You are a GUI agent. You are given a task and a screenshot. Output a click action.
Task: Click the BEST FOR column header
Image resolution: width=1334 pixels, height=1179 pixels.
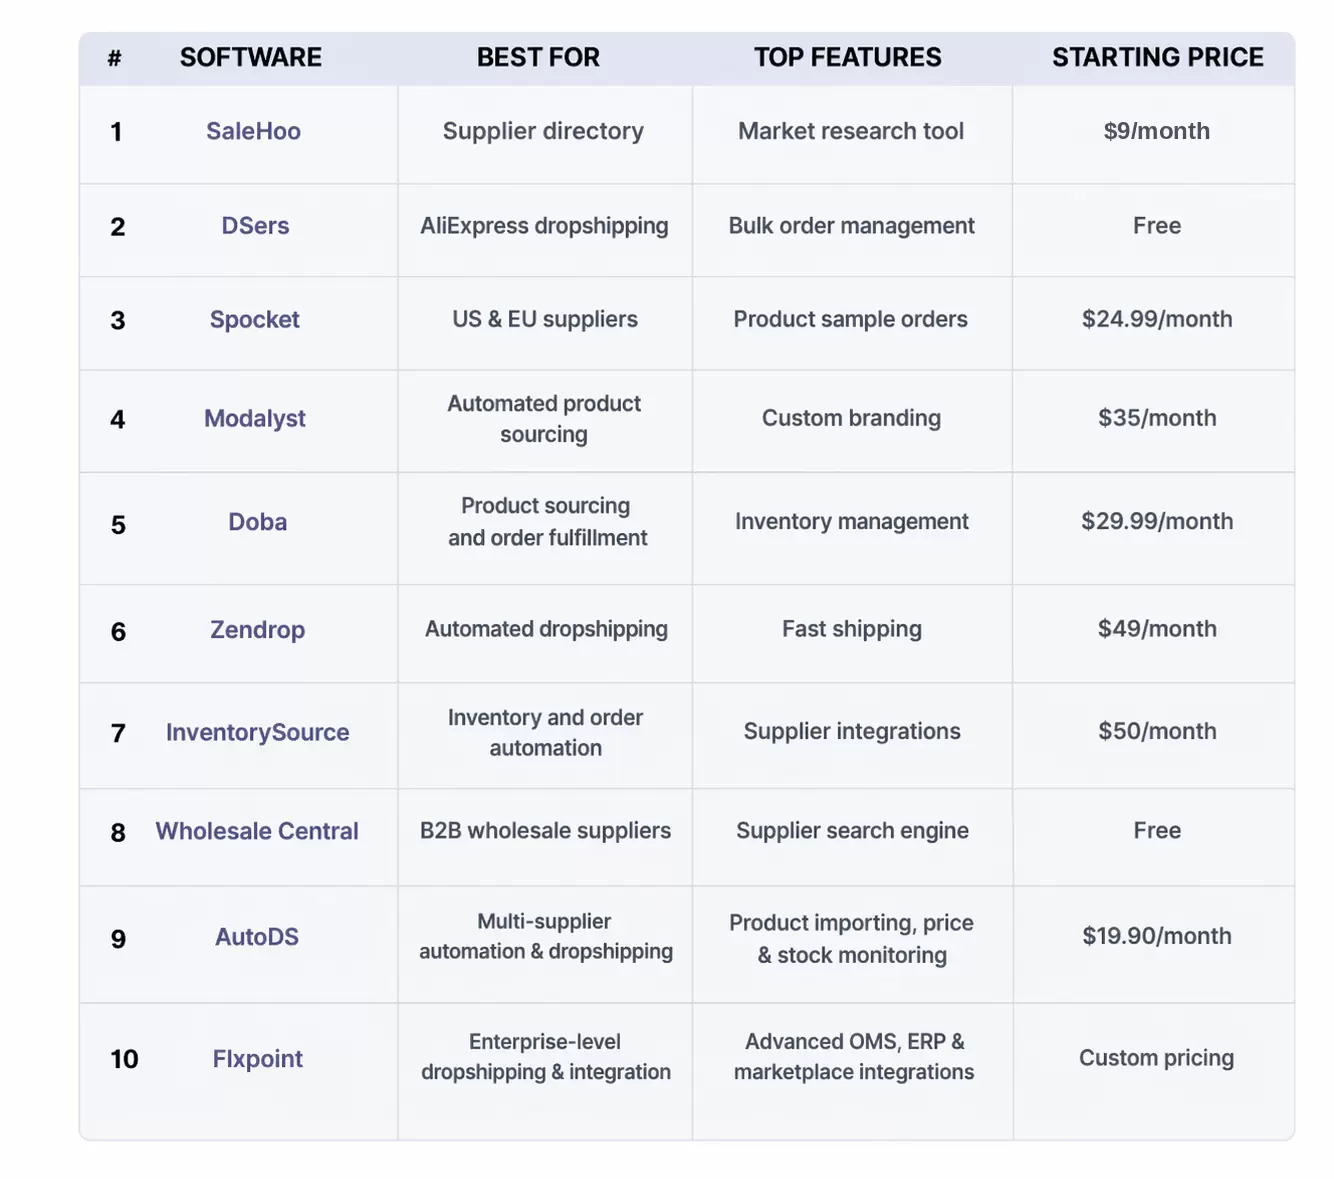point(538,58)
